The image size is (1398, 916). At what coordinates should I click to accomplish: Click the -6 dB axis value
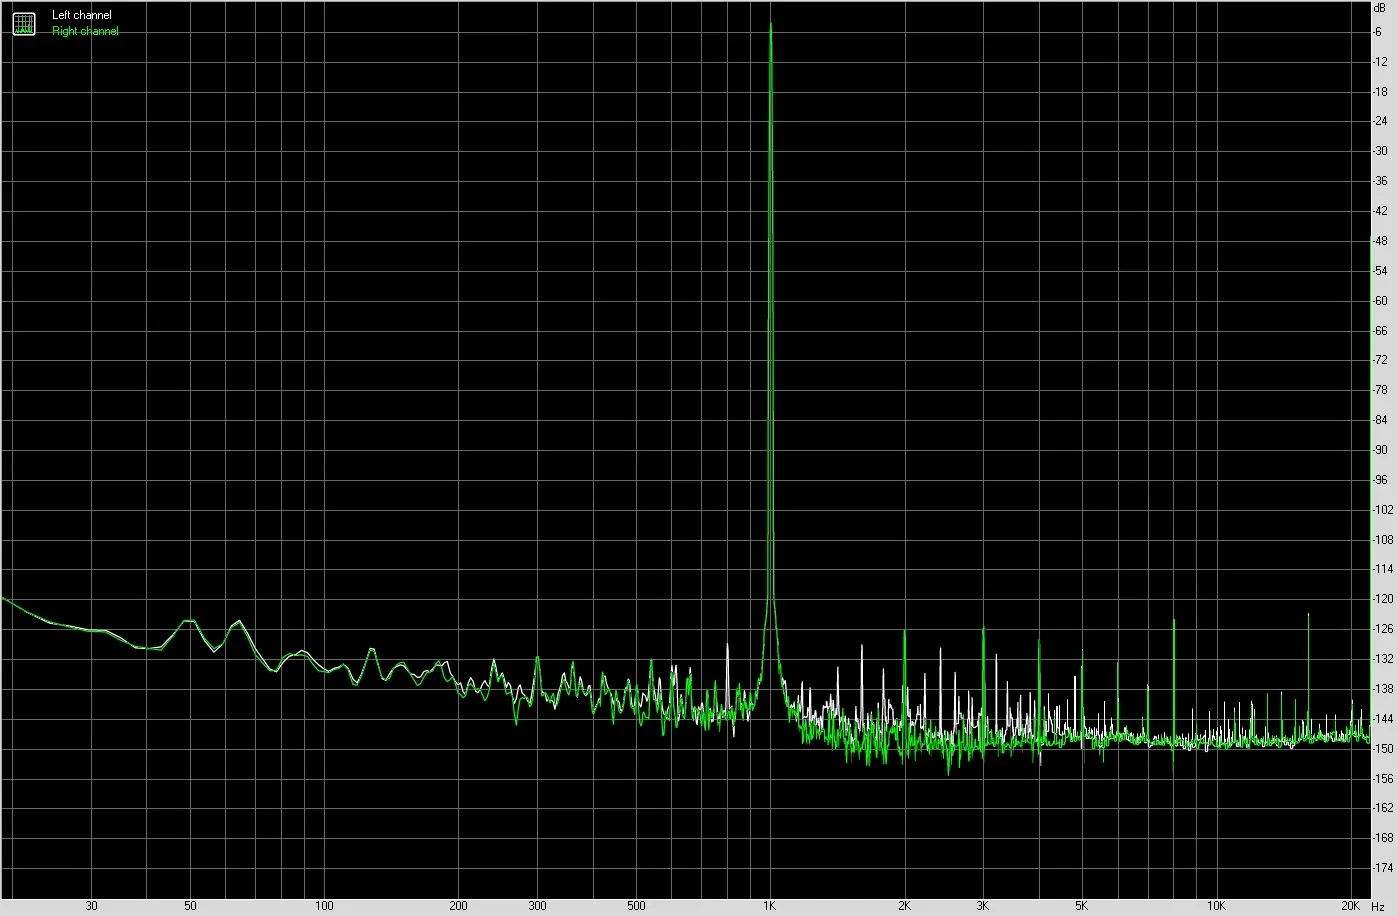tap(1379, 32)
